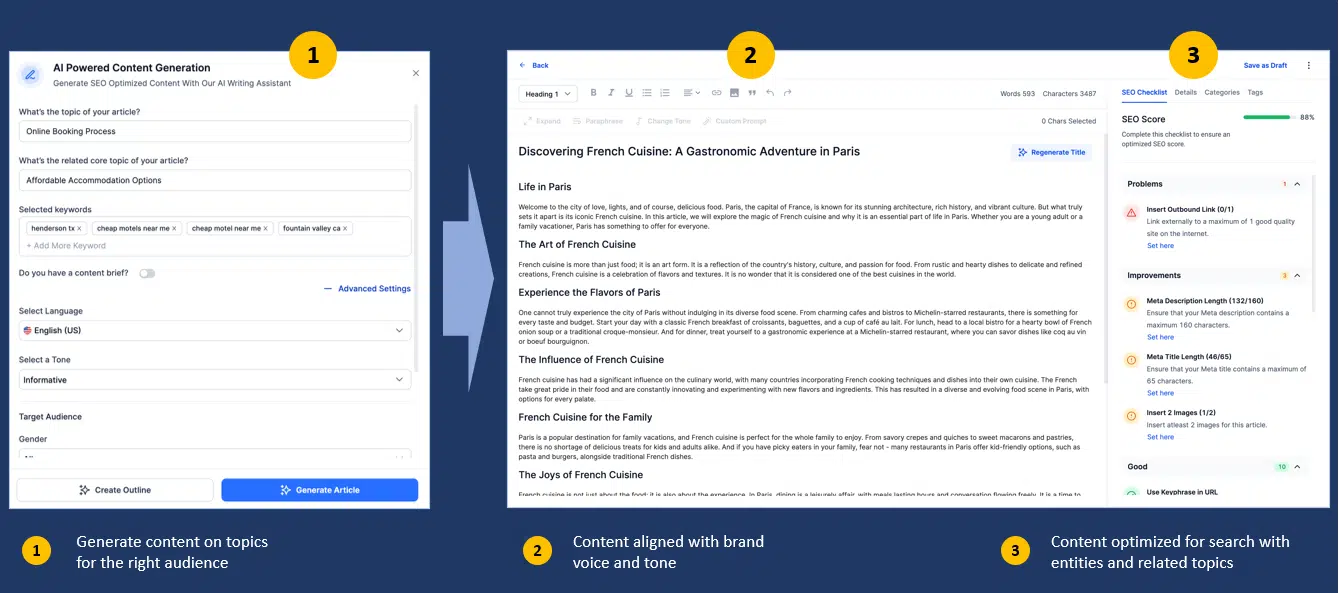Click the Regenerate Title button
Screen dimensions: 1339x593
[x=1051, y=152]
